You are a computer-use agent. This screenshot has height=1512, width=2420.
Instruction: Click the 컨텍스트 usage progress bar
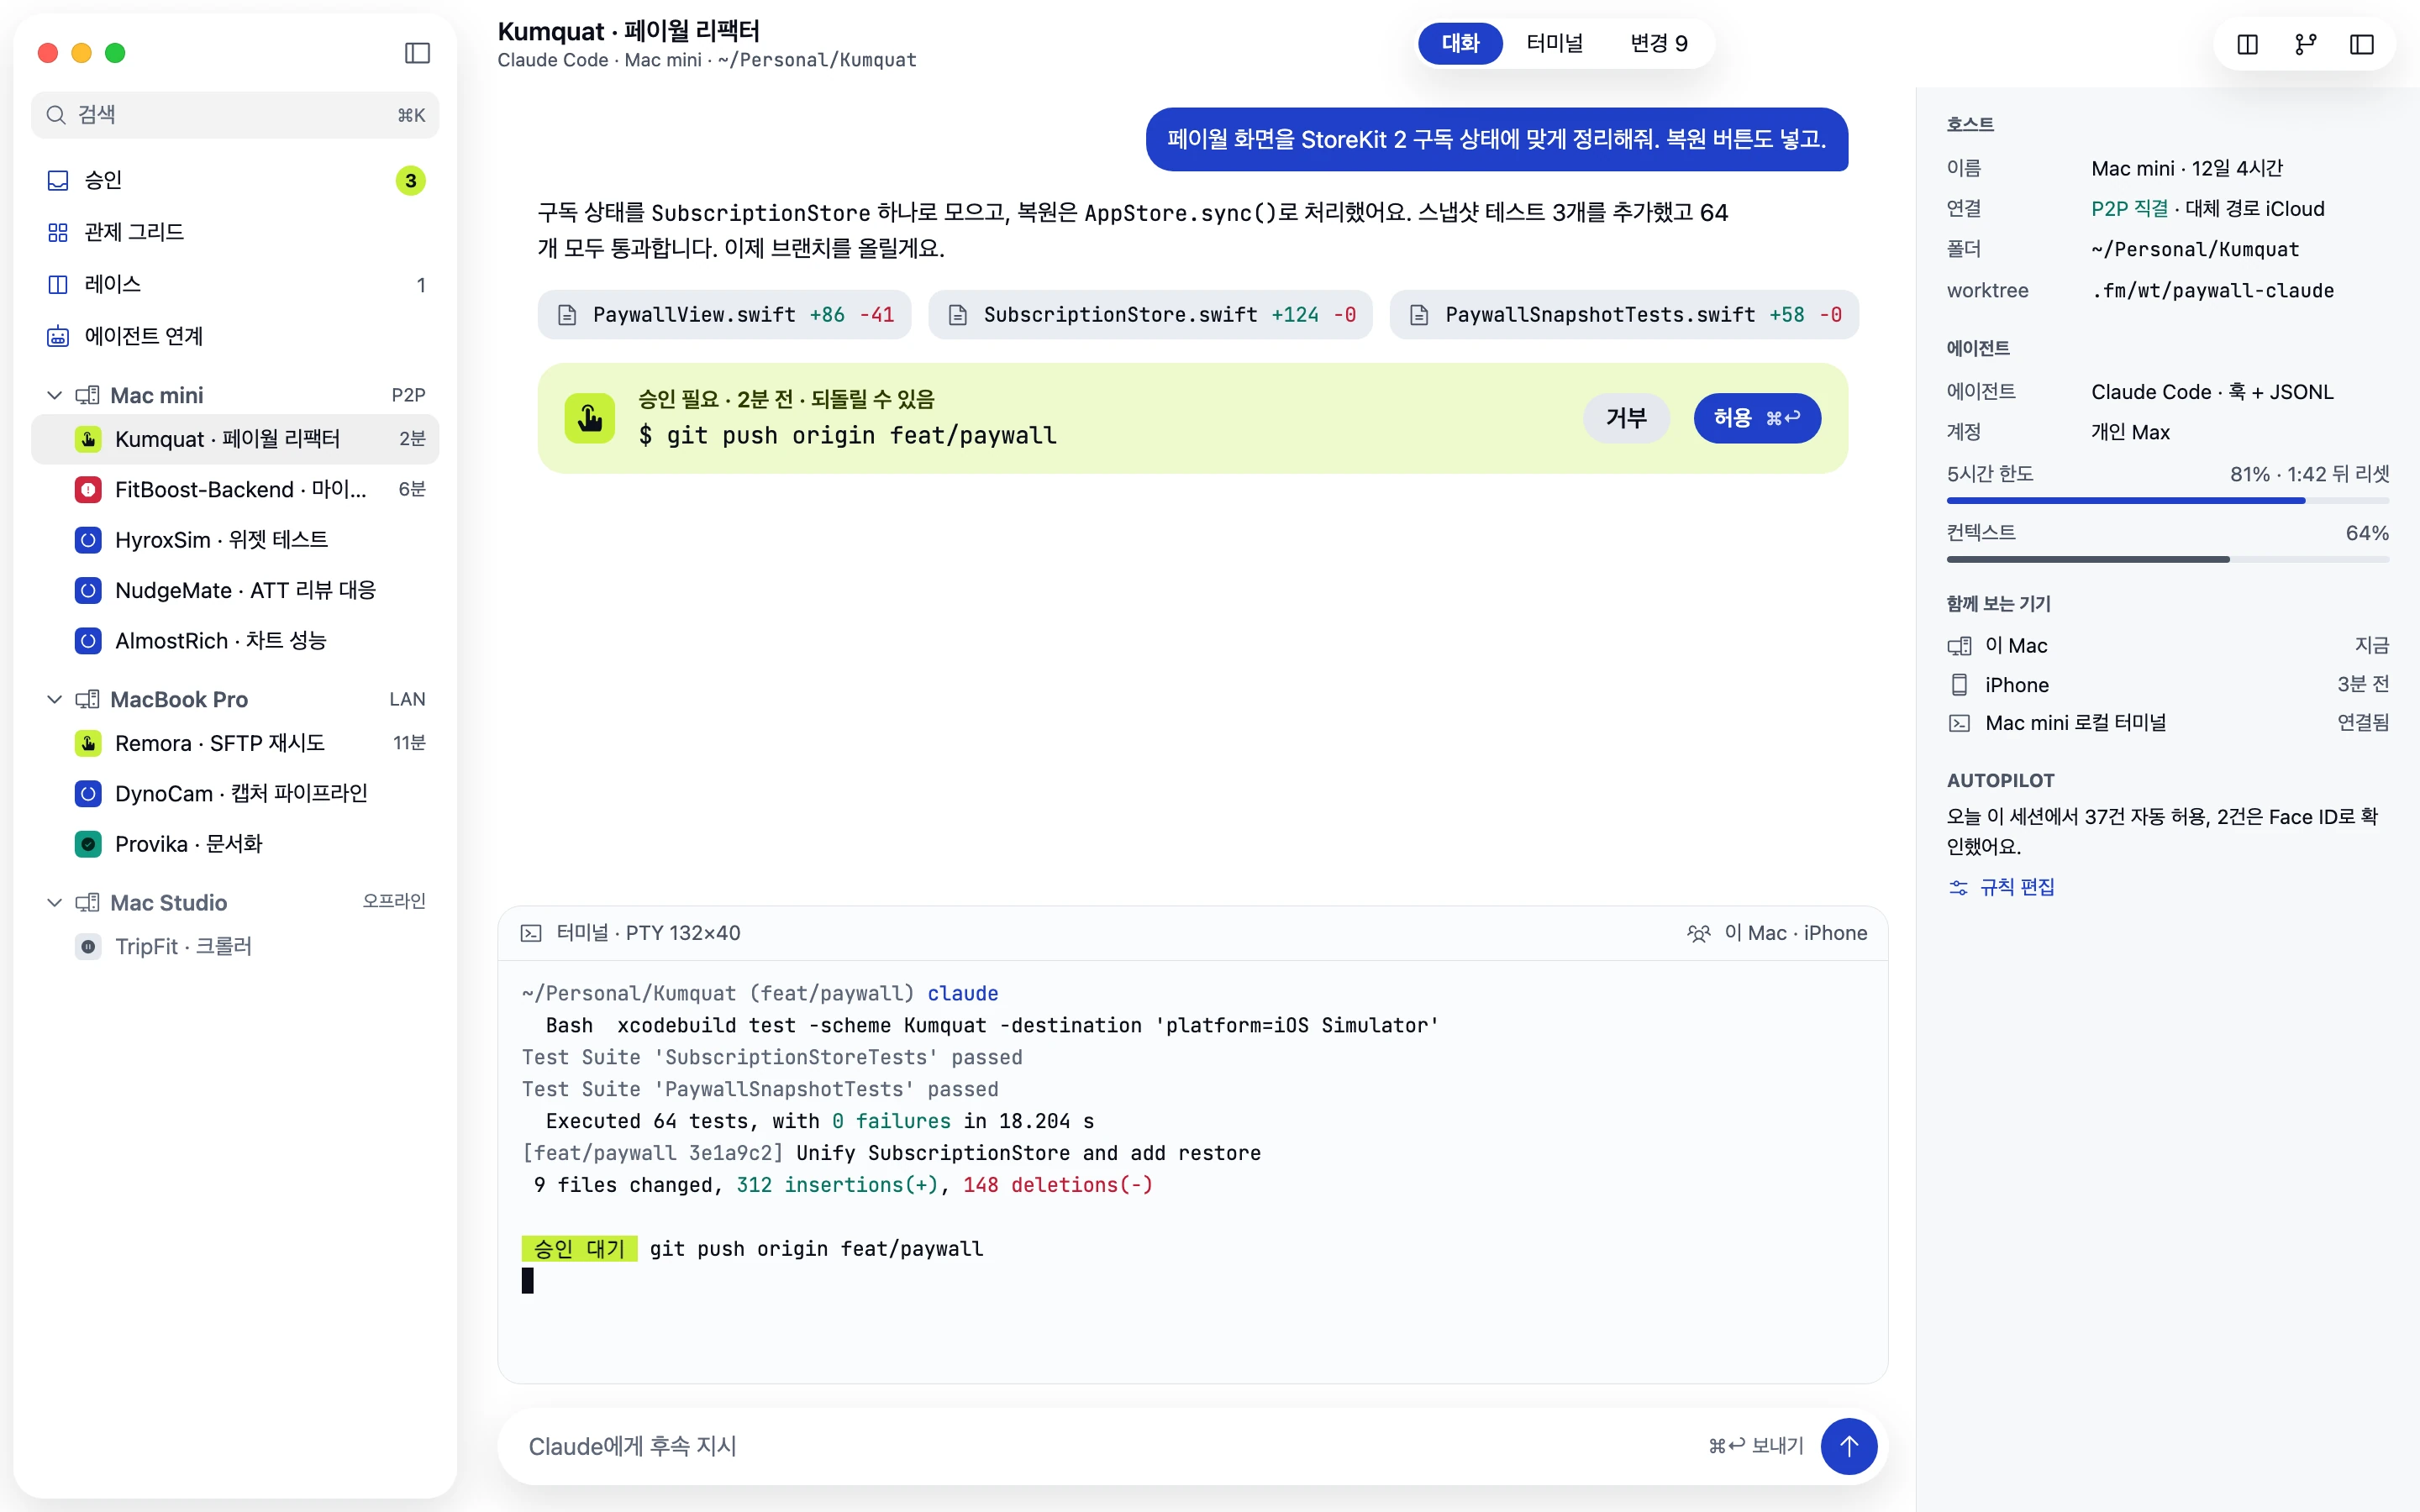coord(2167,559)
